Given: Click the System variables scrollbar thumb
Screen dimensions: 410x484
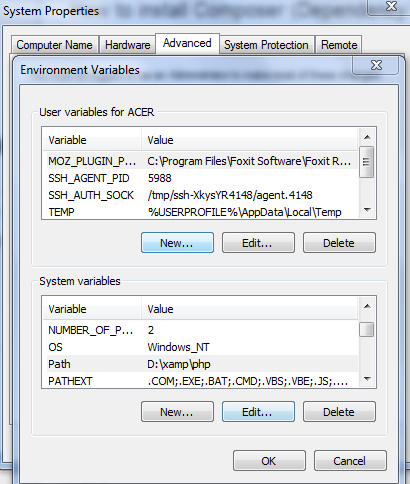Looking at the screenshot, I should [367, 330].
